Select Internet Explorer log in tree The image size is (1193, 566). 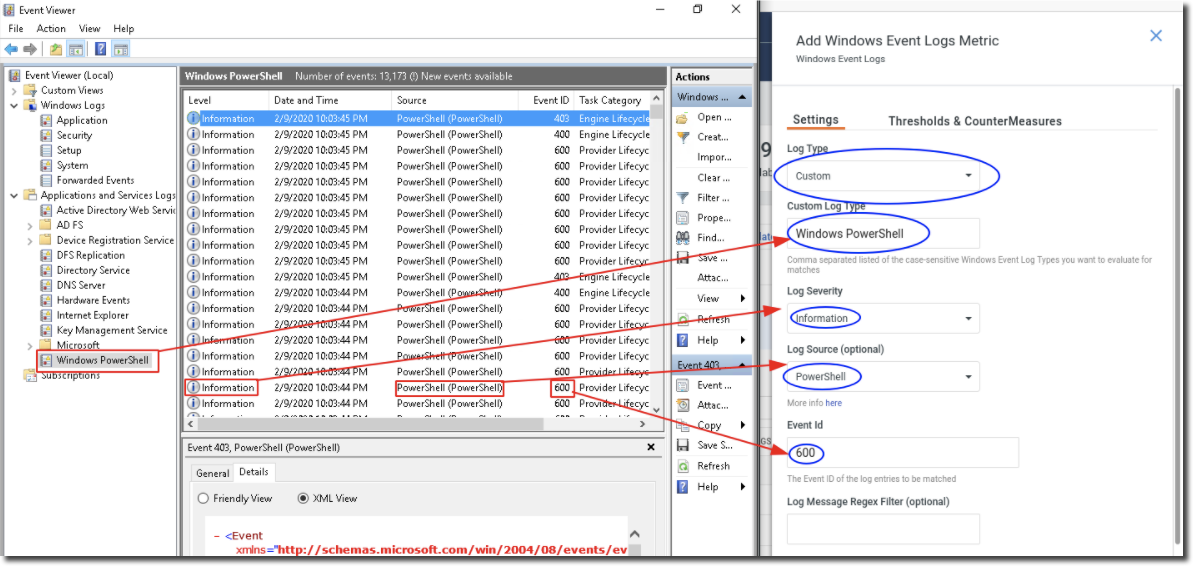click(92, 315)
